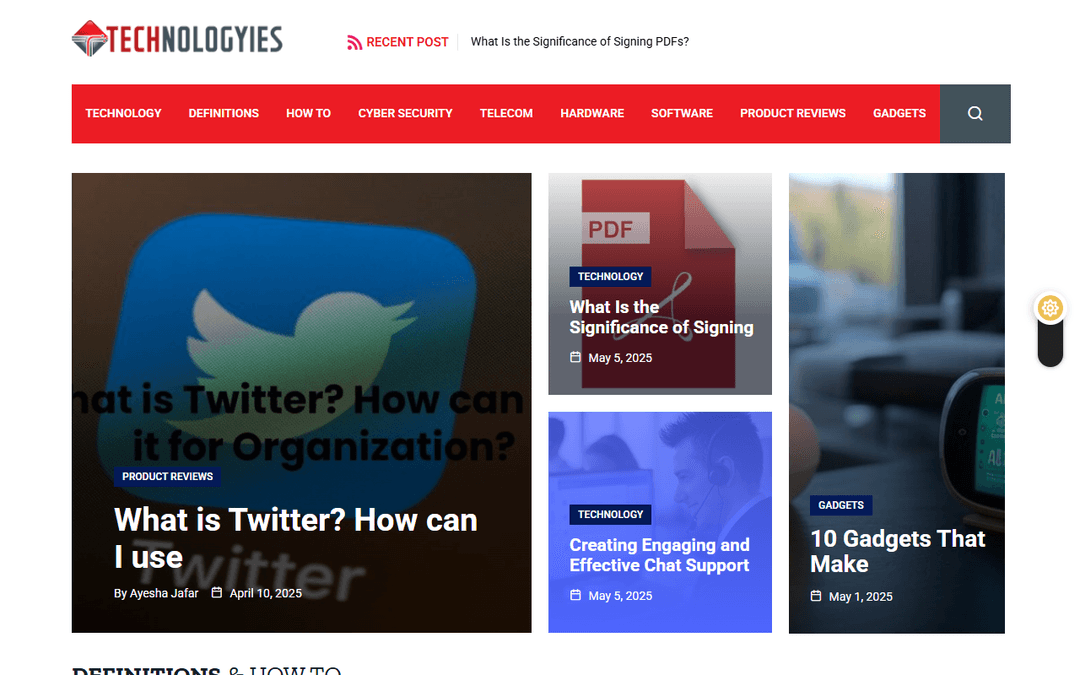Click the gear settings floating icon
The width and height of the screenshot is (1080, 675).
coord(1050,308)
